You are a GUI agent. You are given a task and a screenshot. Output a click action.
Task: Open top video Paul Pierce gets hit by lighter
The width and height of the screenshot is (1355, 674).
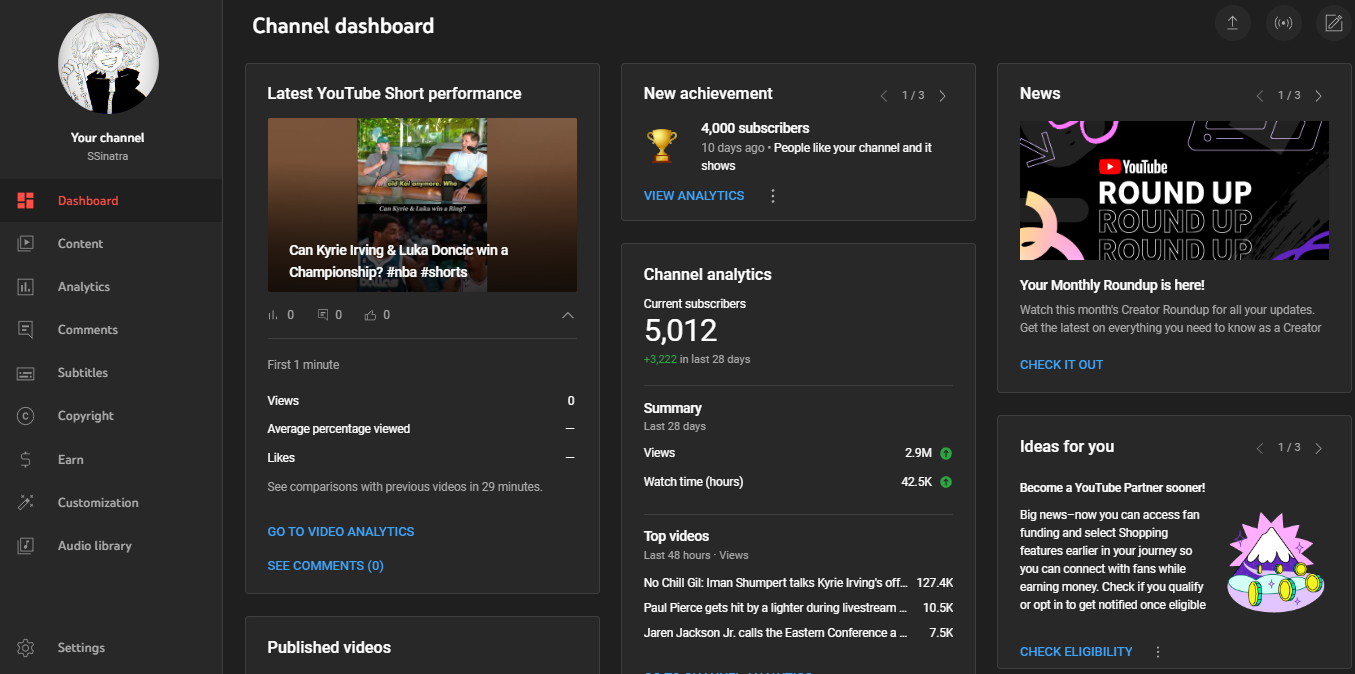798,608
